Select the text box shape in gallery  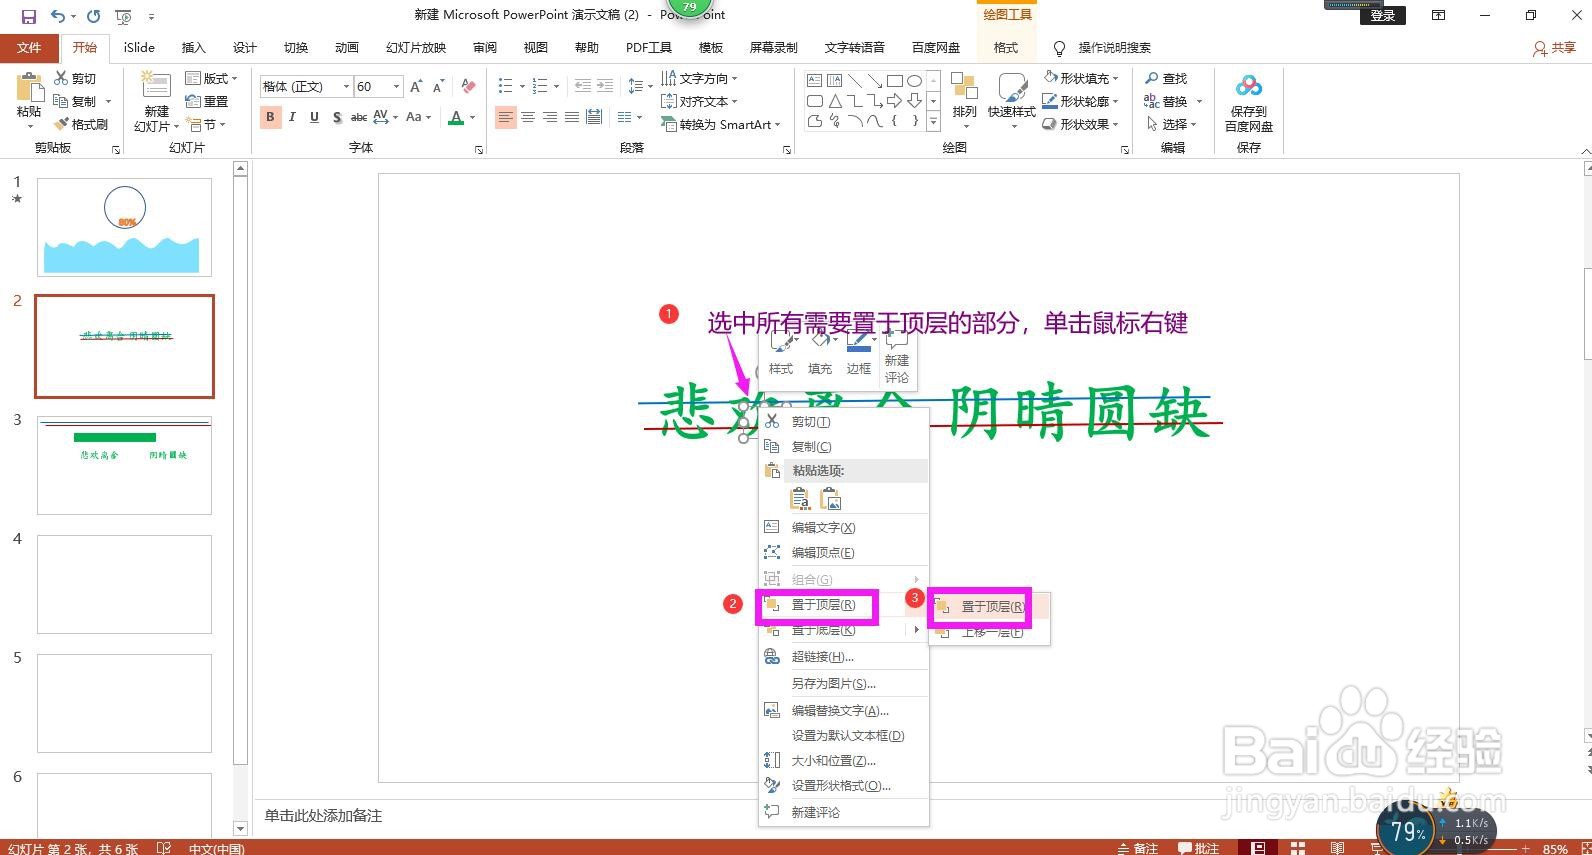[815, 81]
